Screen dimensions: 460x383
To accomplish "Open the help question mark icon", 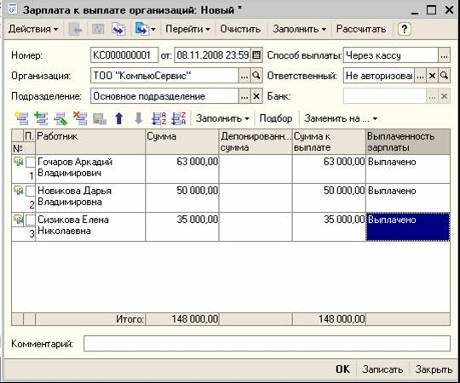I will [x=404, y=29].
